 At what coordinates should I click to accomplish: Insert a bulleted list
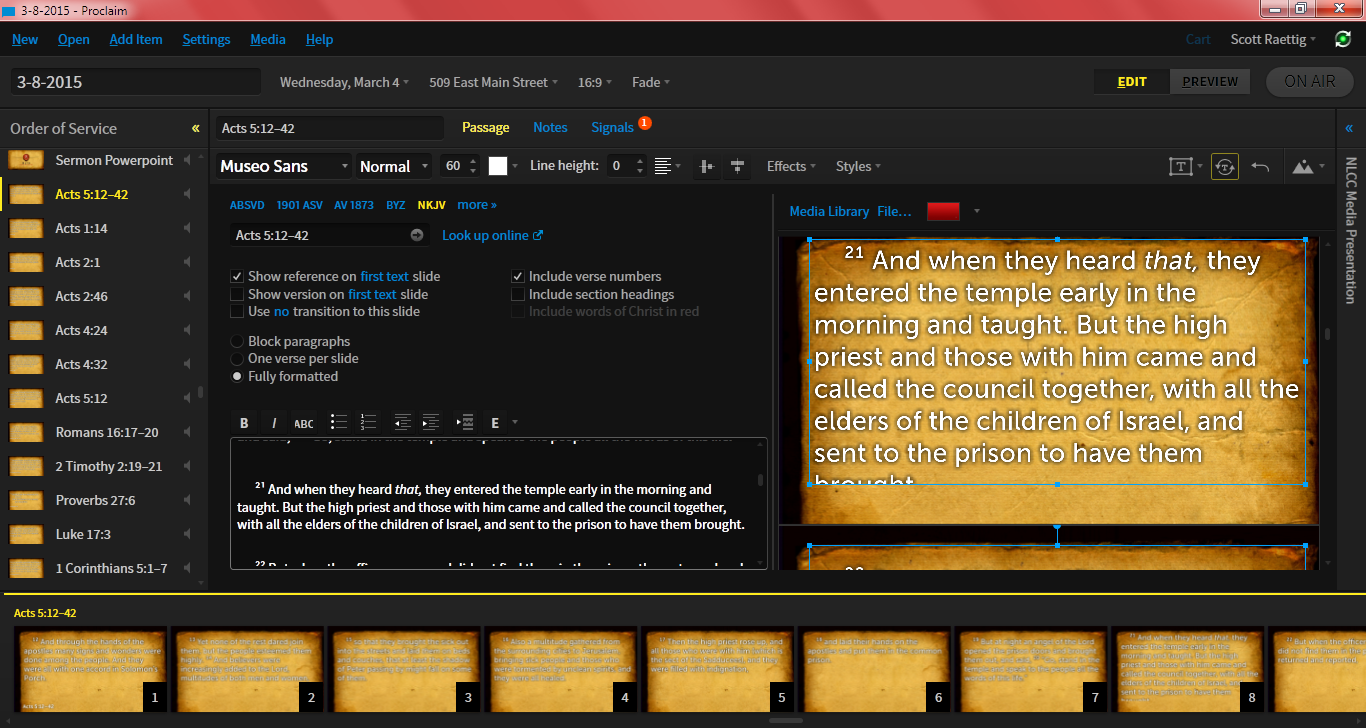point(339,422)
